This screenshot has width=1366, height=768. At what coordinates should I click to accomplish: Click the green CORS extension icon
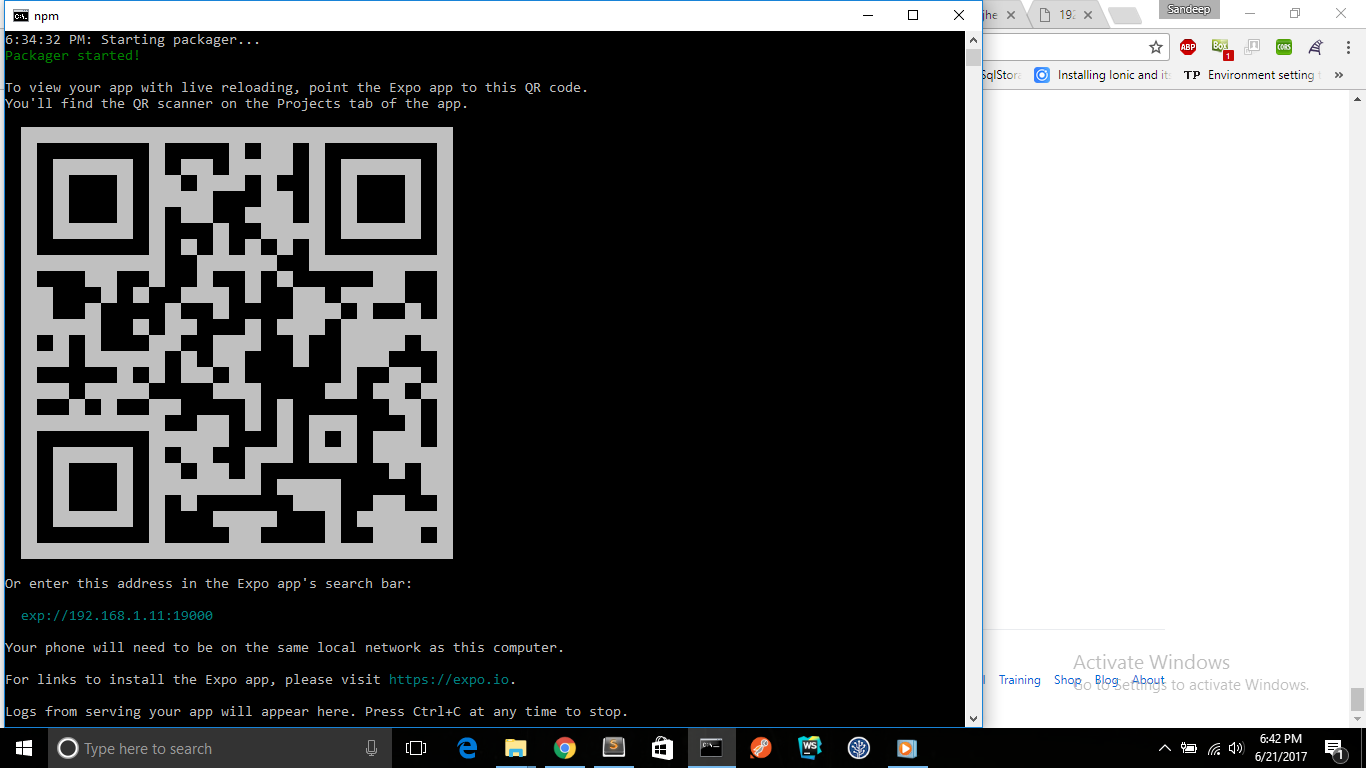(1283, 47)
